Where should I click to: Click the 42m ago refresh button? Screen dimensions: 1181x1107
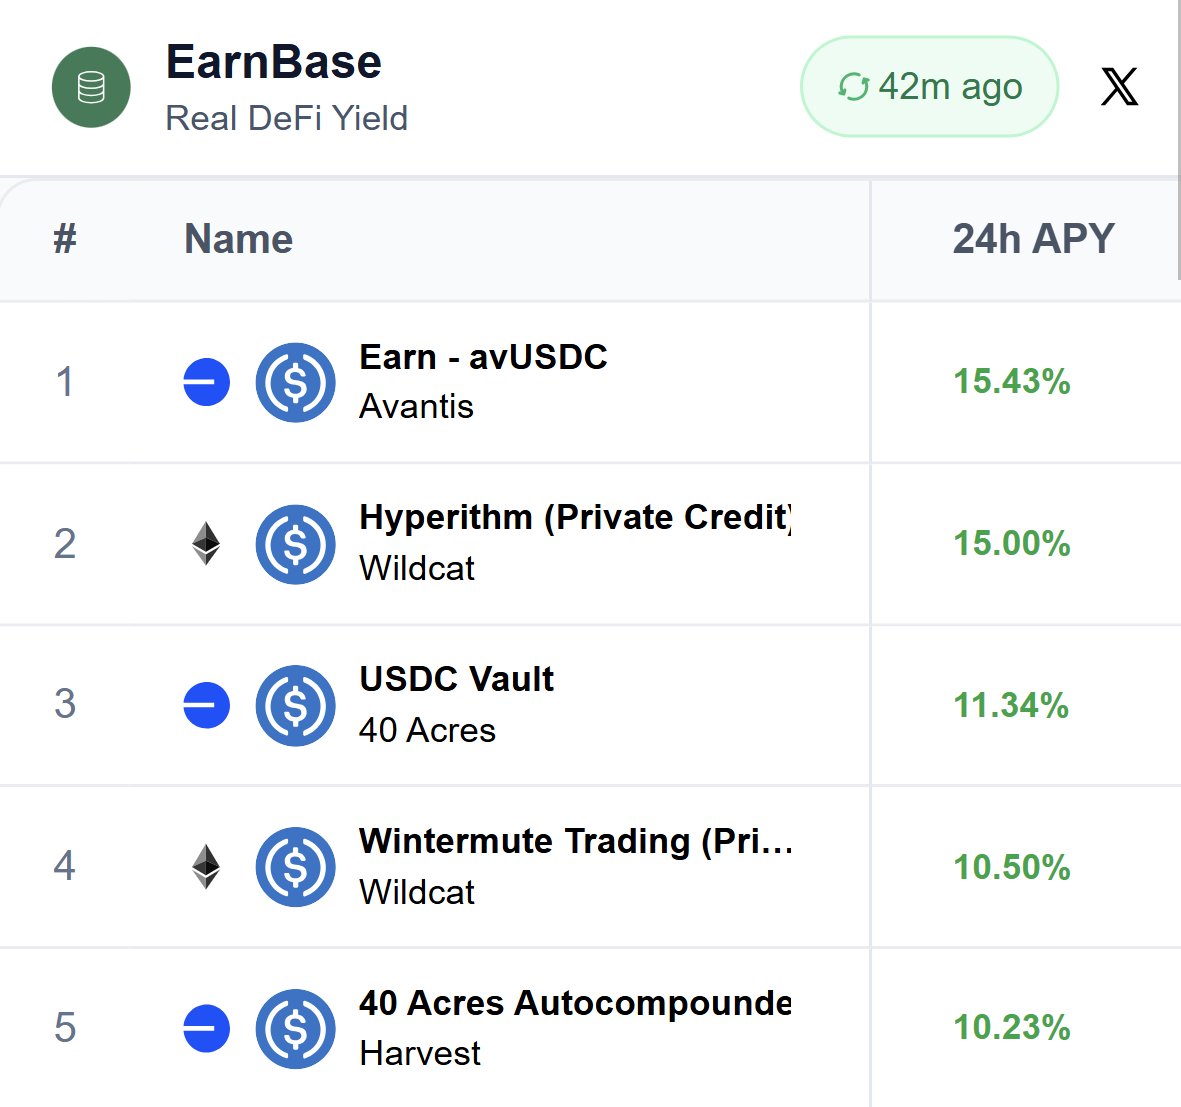pyautogui.click(x=929, y=87)
